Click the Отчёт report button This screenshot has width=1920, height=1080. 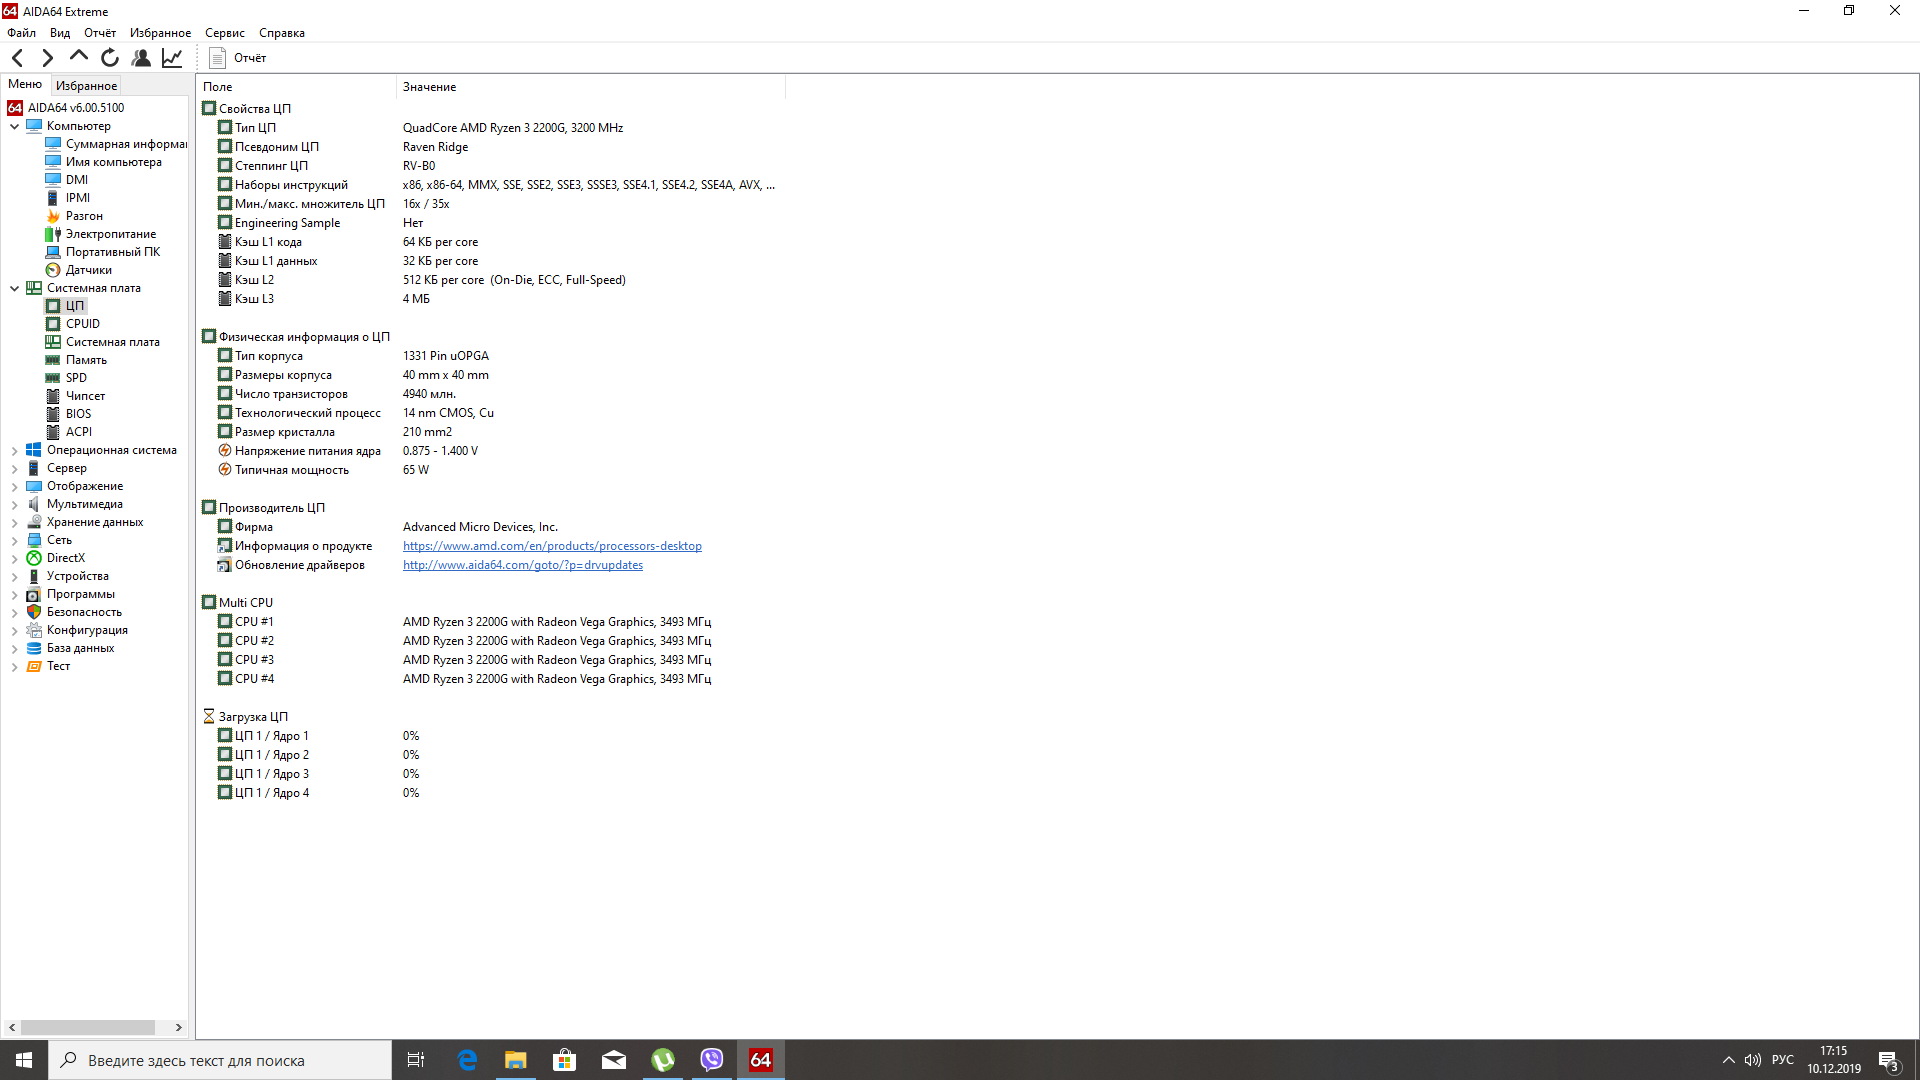(238, 58)
